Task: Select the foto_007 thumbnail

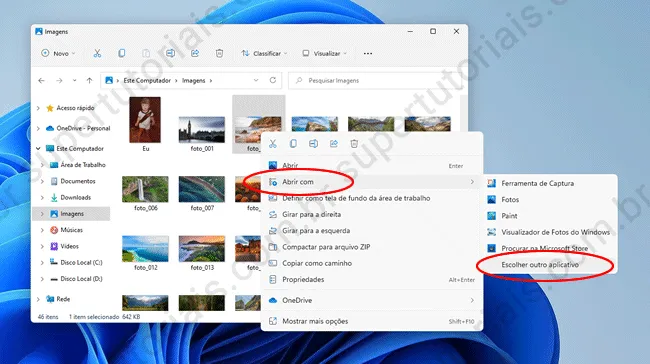Action: pos(202,189)
